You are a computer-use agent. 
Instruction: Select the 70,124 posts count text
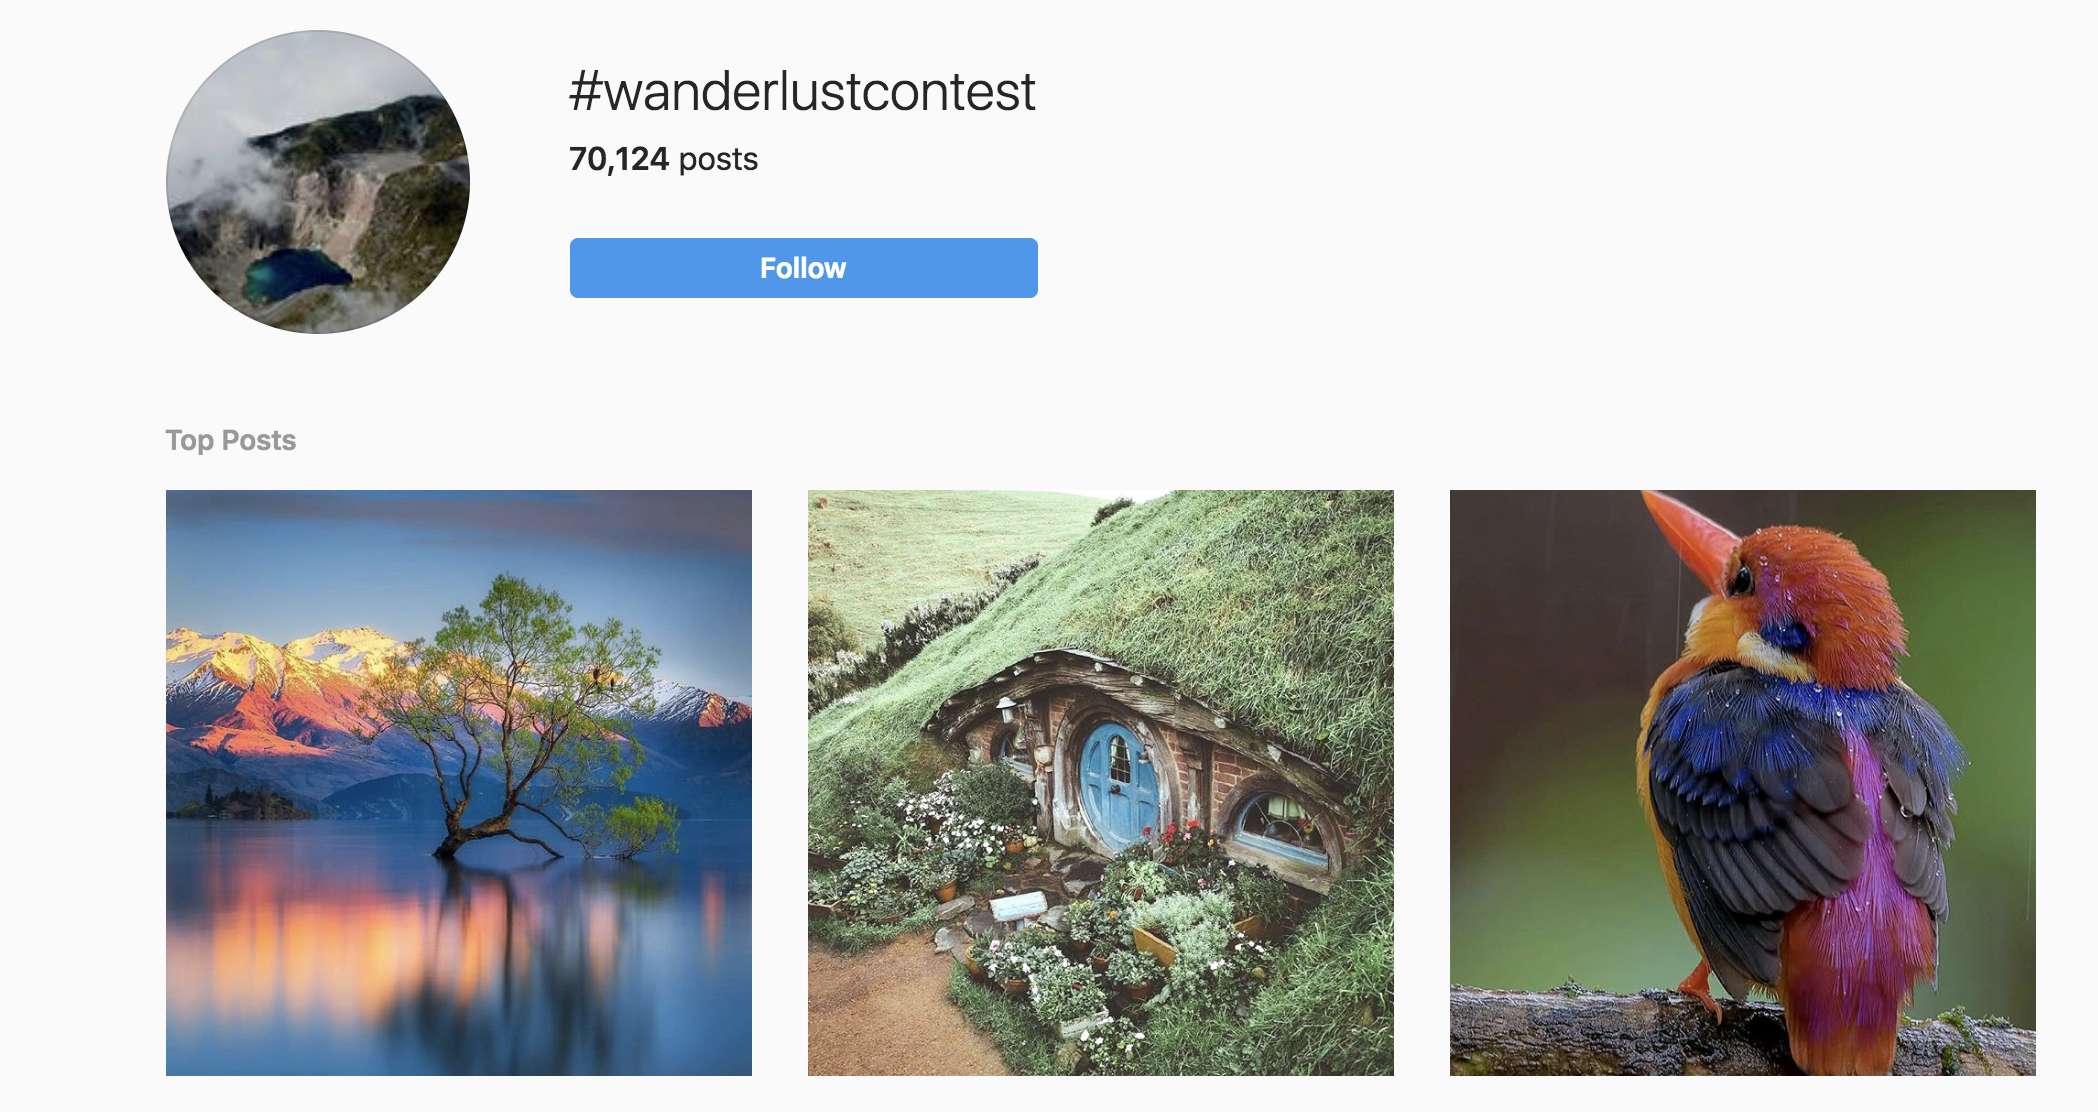(x=663, y=159)
